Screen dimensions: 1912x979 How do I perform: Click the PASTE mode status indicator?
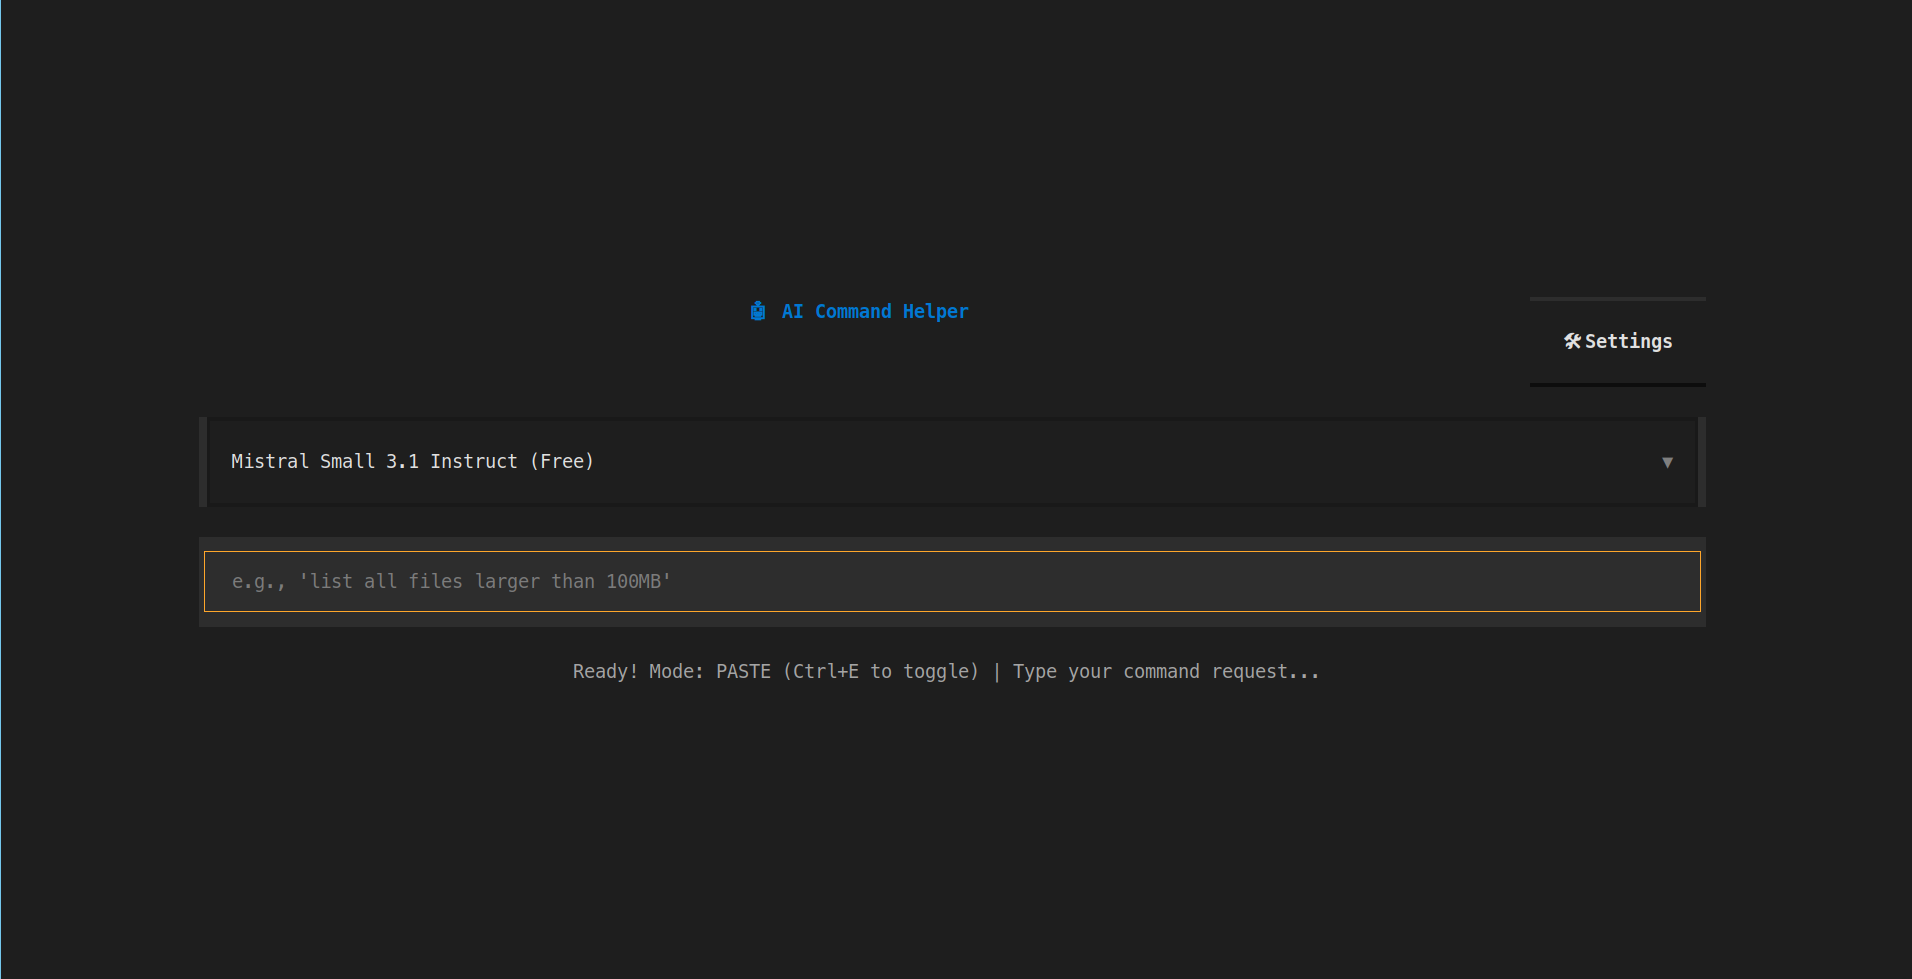pos(743,671)
